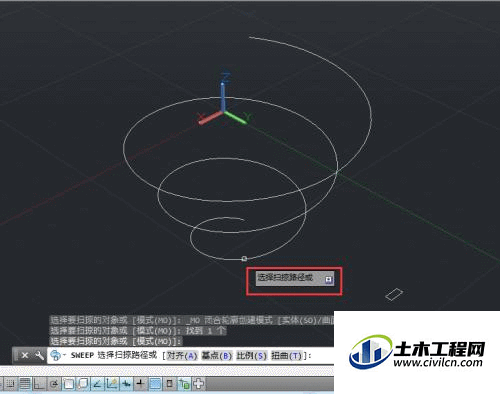Select the helix curve as sweep path

(x=244, y=259)
